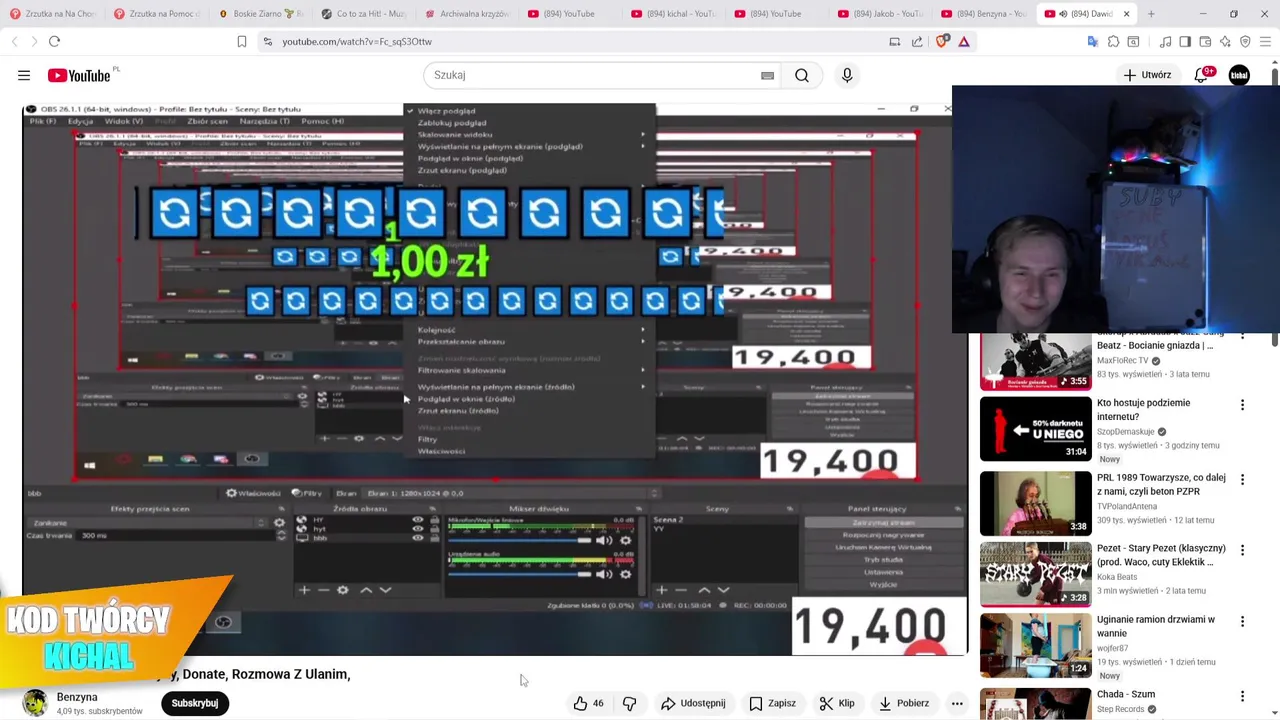Download the video with Pobierz
Image resolution: width=1280 pixels, height=720 pixels.
click(x=904, y=703)
